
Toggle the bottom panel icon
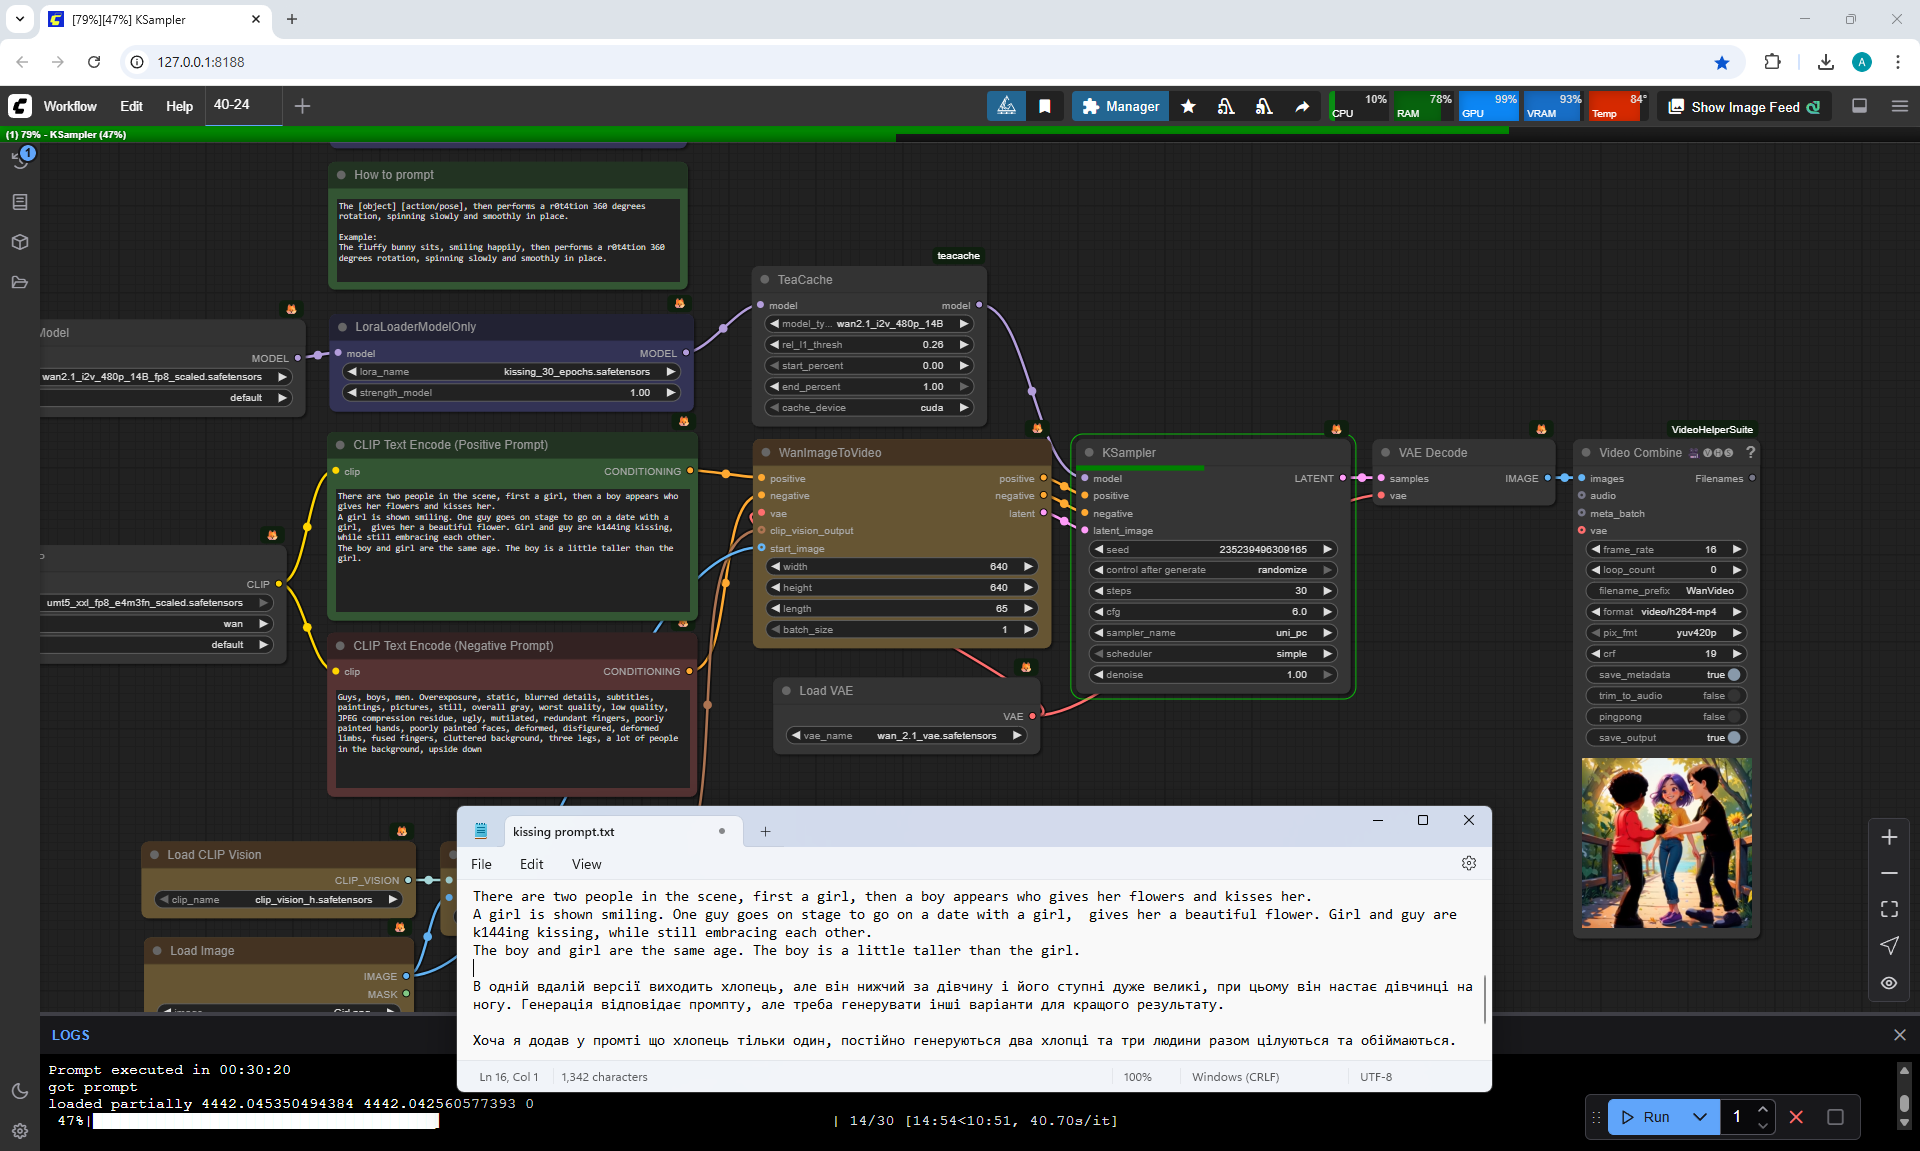pos(1859,106)
